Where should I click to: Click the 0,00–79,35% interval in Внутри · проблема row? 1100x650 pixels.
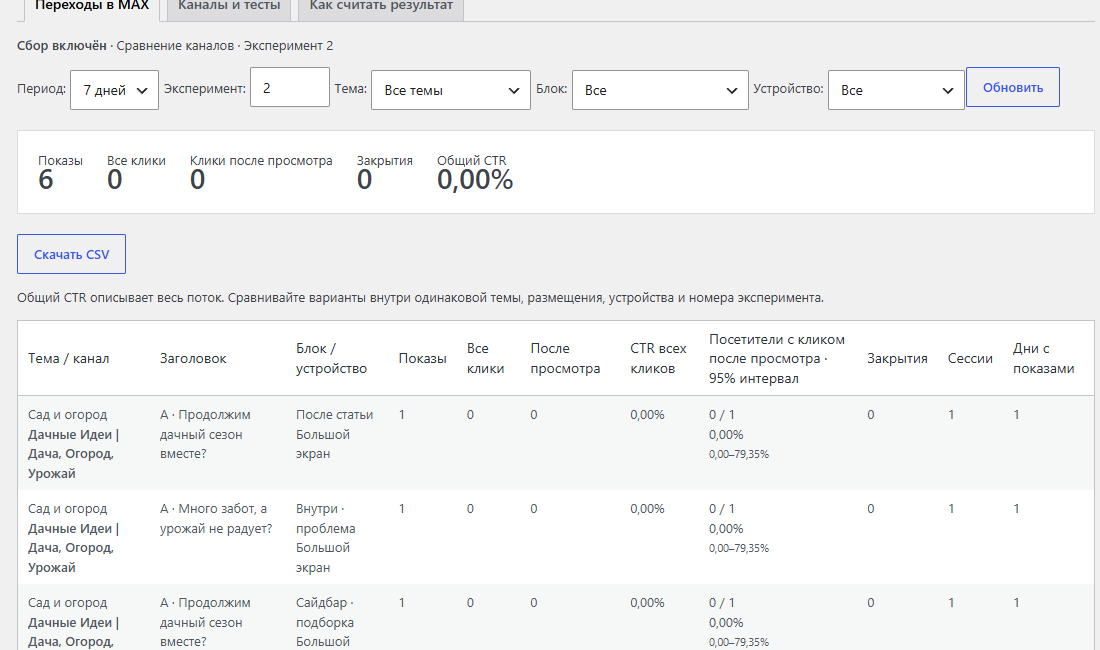(x=739, y=548)
